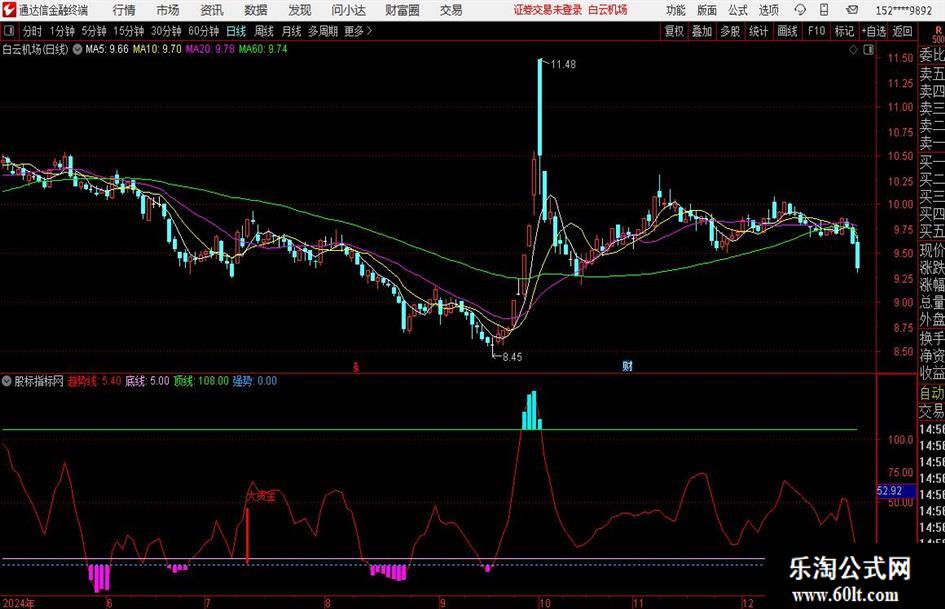945x609 pixels.
Task: Click the 白云机场 stock name in title bar
Action: (608, 10)
